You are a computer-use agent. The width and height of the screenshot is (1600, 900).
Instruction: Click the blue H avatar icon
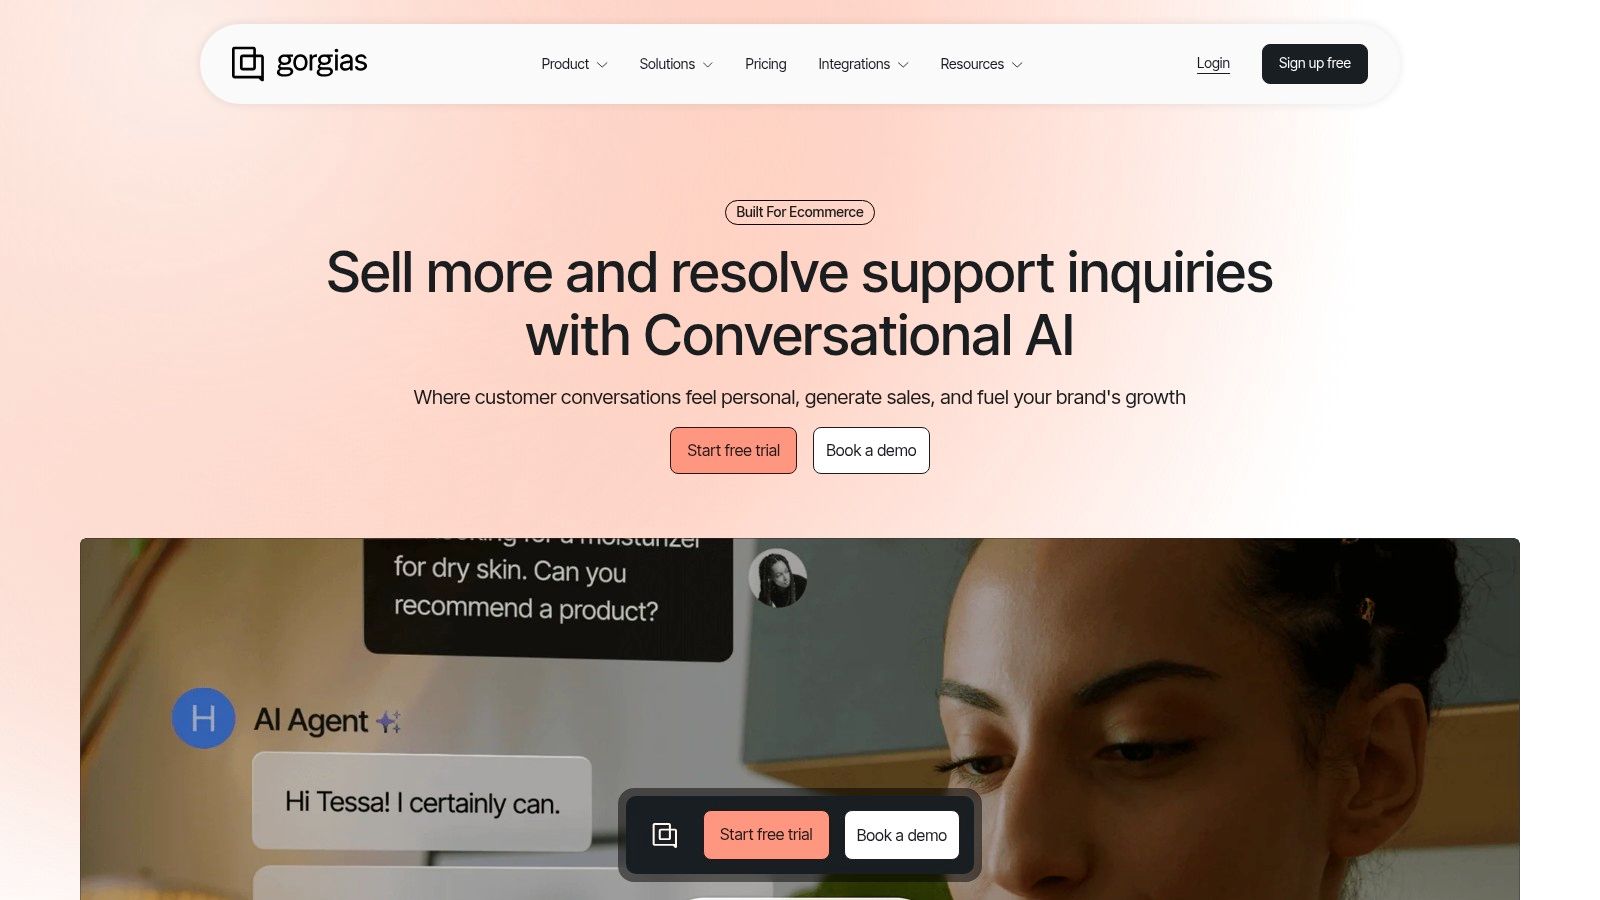coord(204,718)
